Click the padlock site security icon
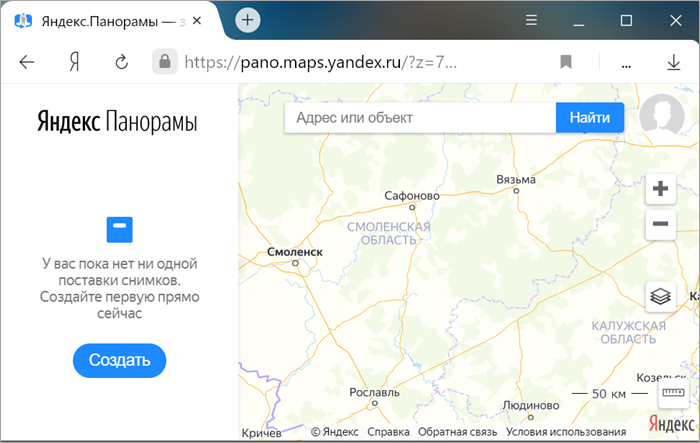Screen dimensions: 700x443 [x=165, y=62]
